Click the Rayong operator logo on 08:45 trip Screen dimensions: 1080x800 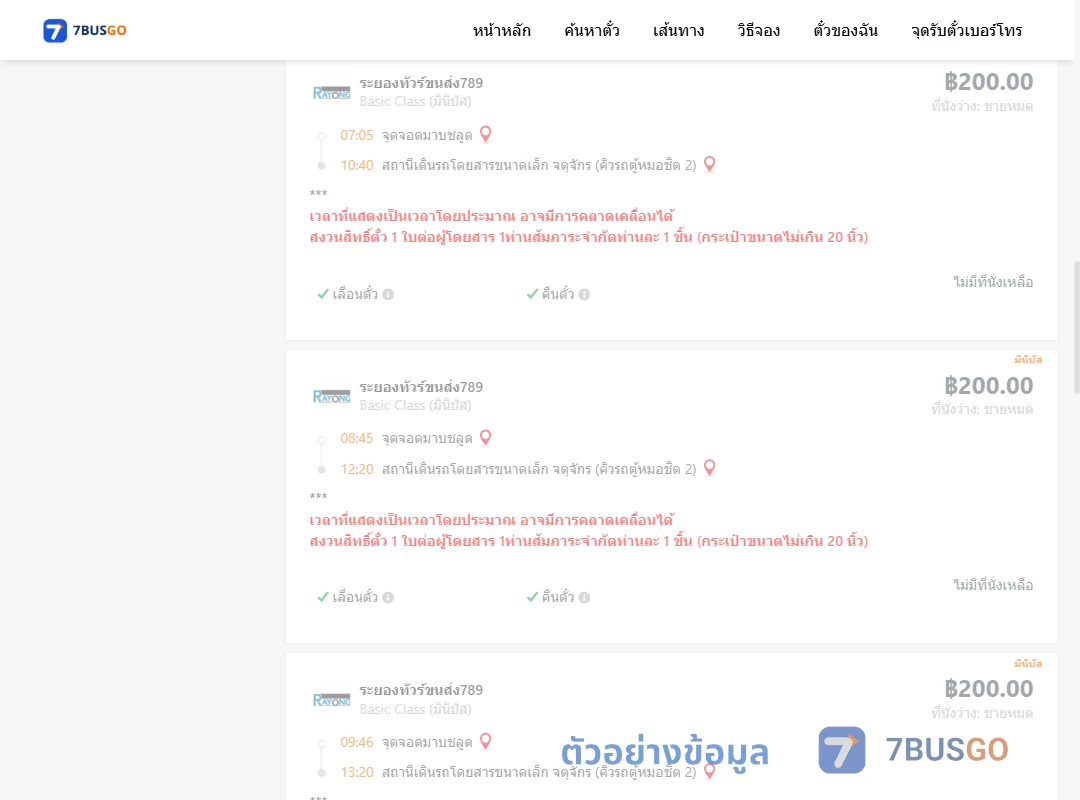click(x=331, y=396)
